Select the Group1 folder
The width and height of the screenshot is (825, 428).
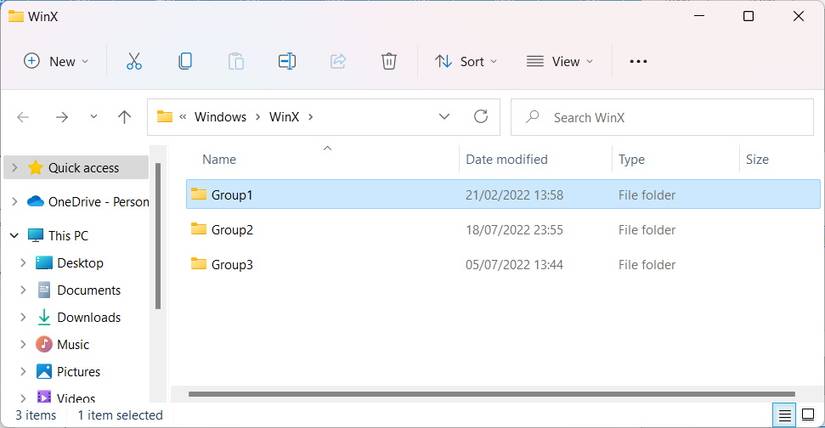(503, 194)
